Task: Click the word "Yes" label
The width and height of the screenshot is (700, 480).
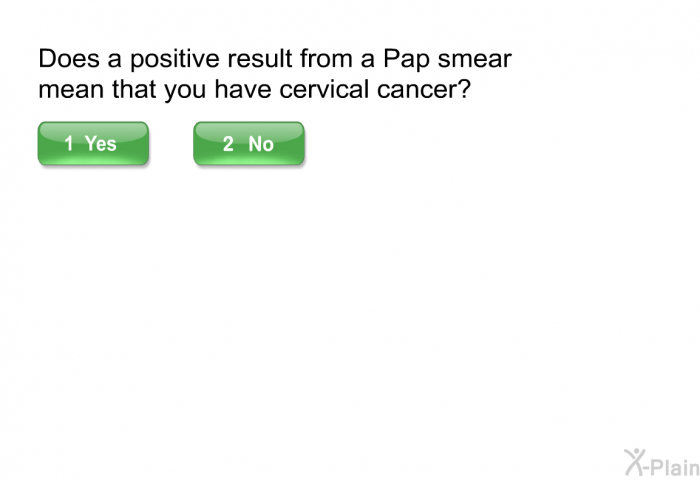Action: [101, 144]
